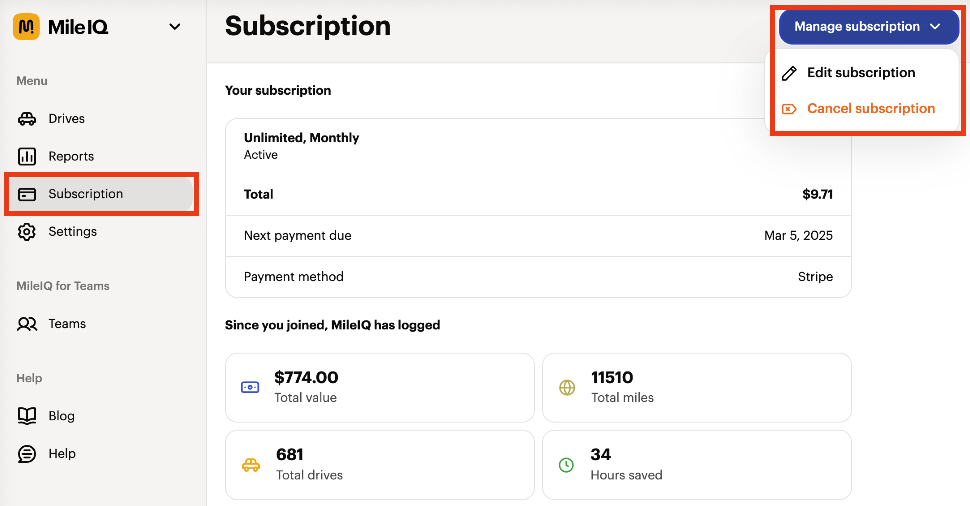Click the Settings gear icon

28,232
